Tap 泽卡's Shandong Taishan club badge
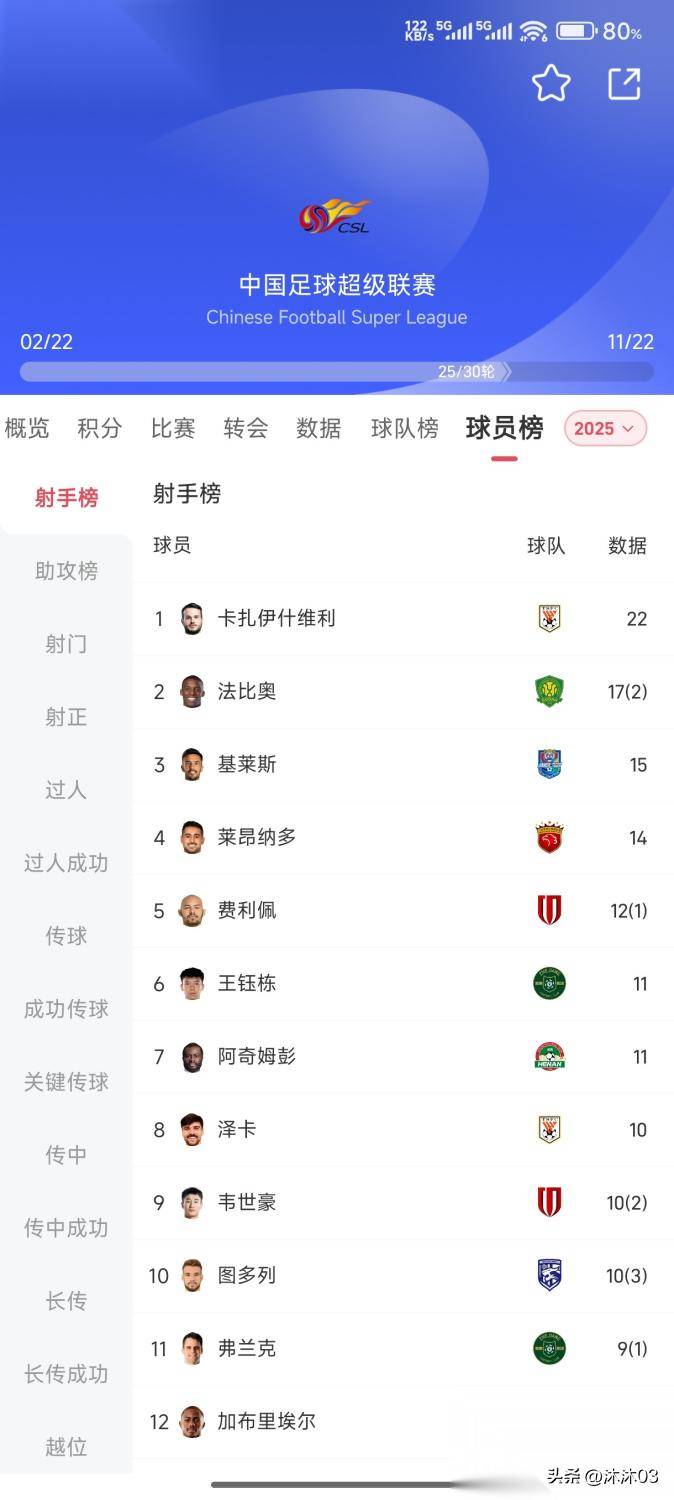Screen dimensions: 674x1500 (x=548, y=1129)
